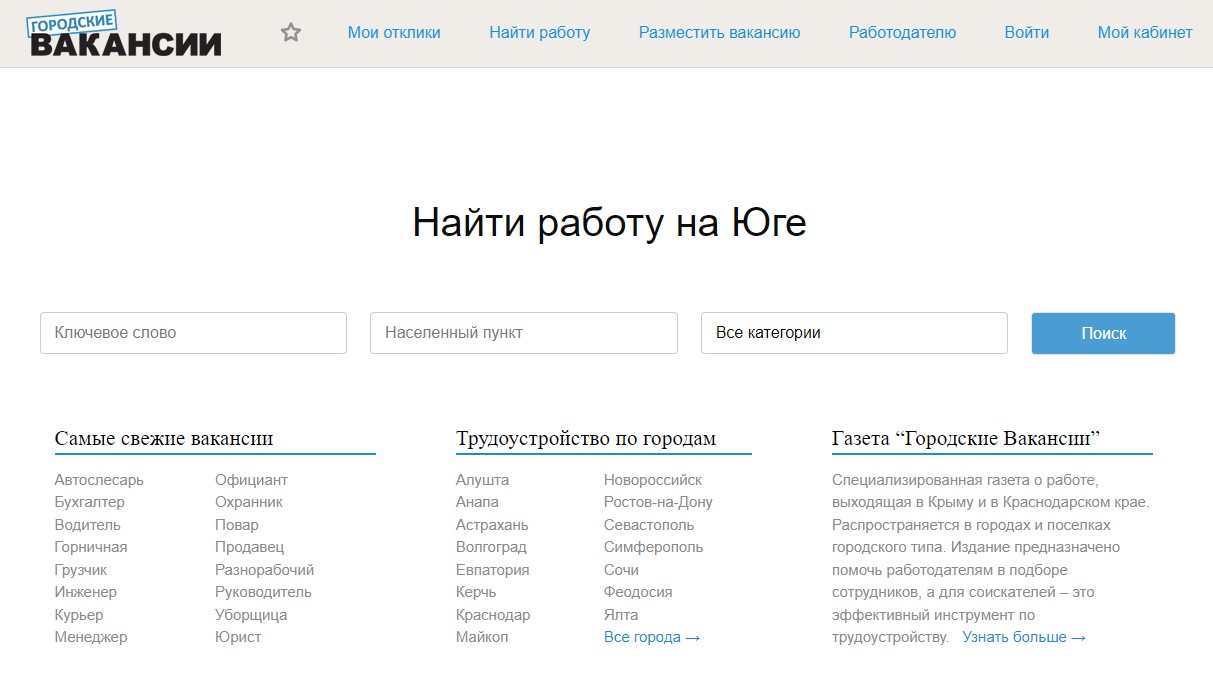Click the Самые свежие вакансии heading
Screen dimensions: 1213x680
click(164, 438)
